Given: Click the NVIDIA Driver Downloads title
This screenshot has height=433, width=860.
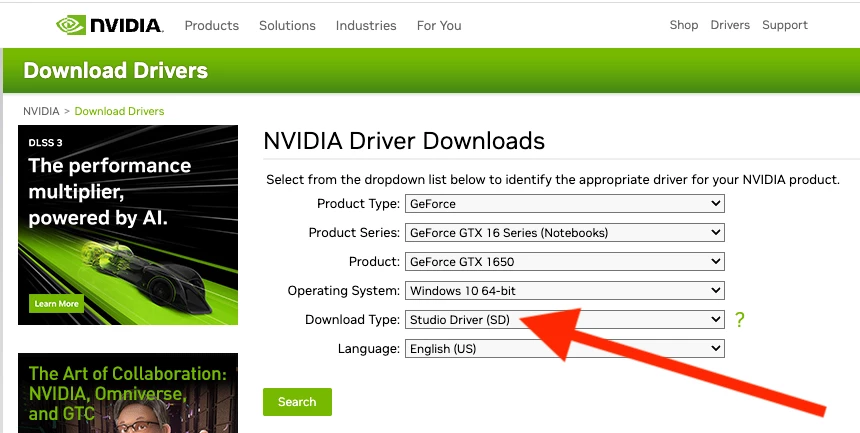Looking at the screenshot, I should [404, 141].
